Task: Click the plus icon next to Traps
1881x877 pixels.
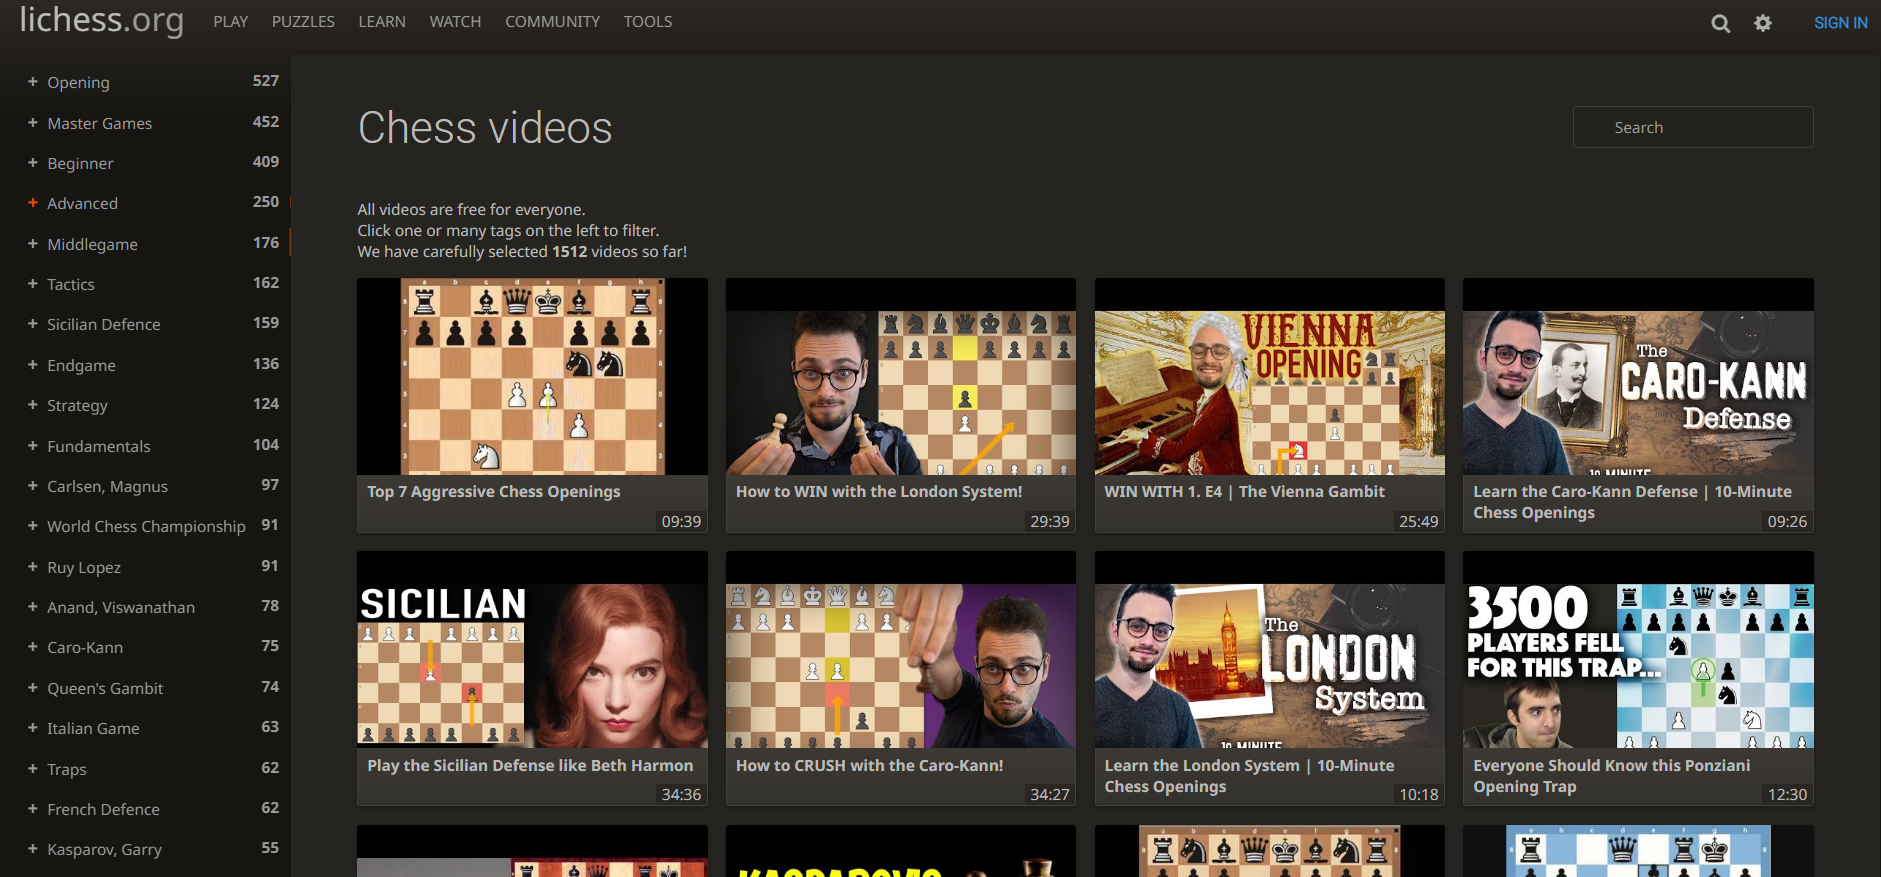Action: click(x=33, y=768)
